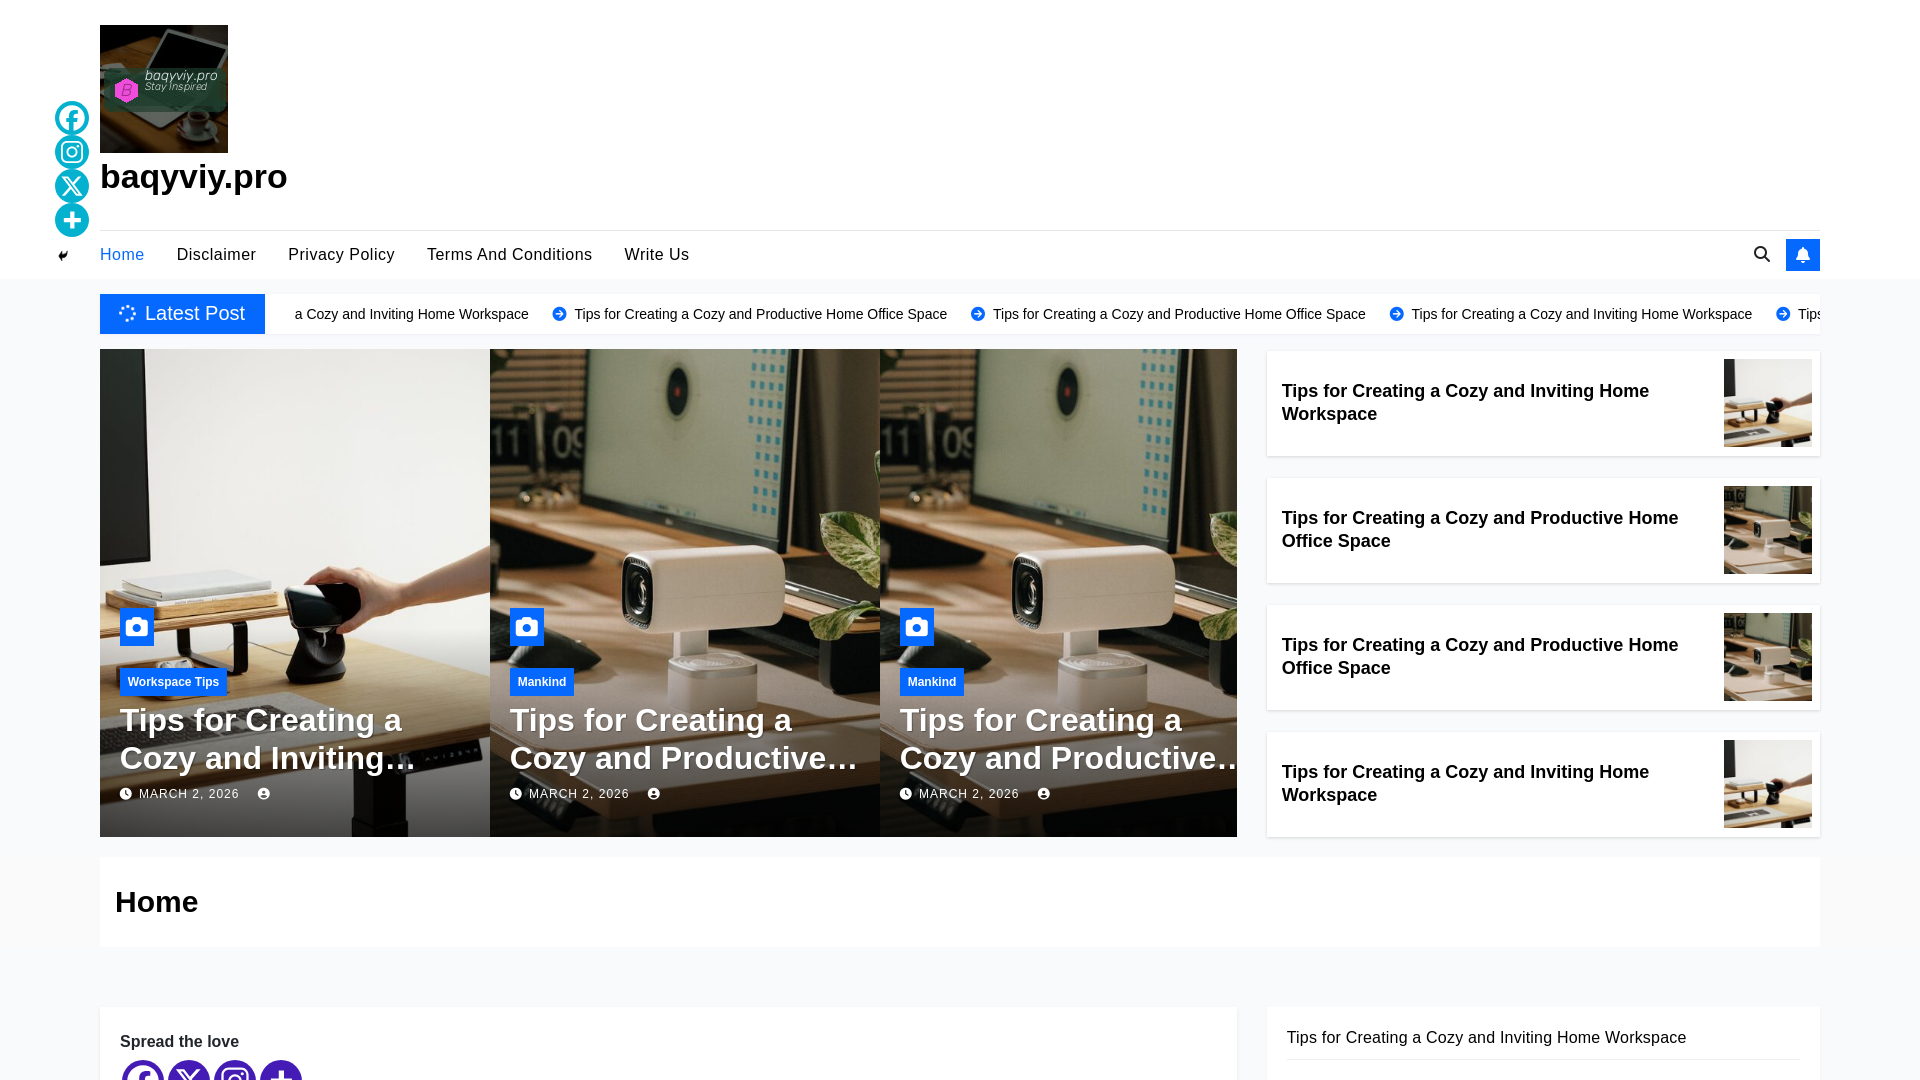Click thumbnail of first sidebar post
The height and width of the screenshot is (1080, 1920).
(1768, 403)
